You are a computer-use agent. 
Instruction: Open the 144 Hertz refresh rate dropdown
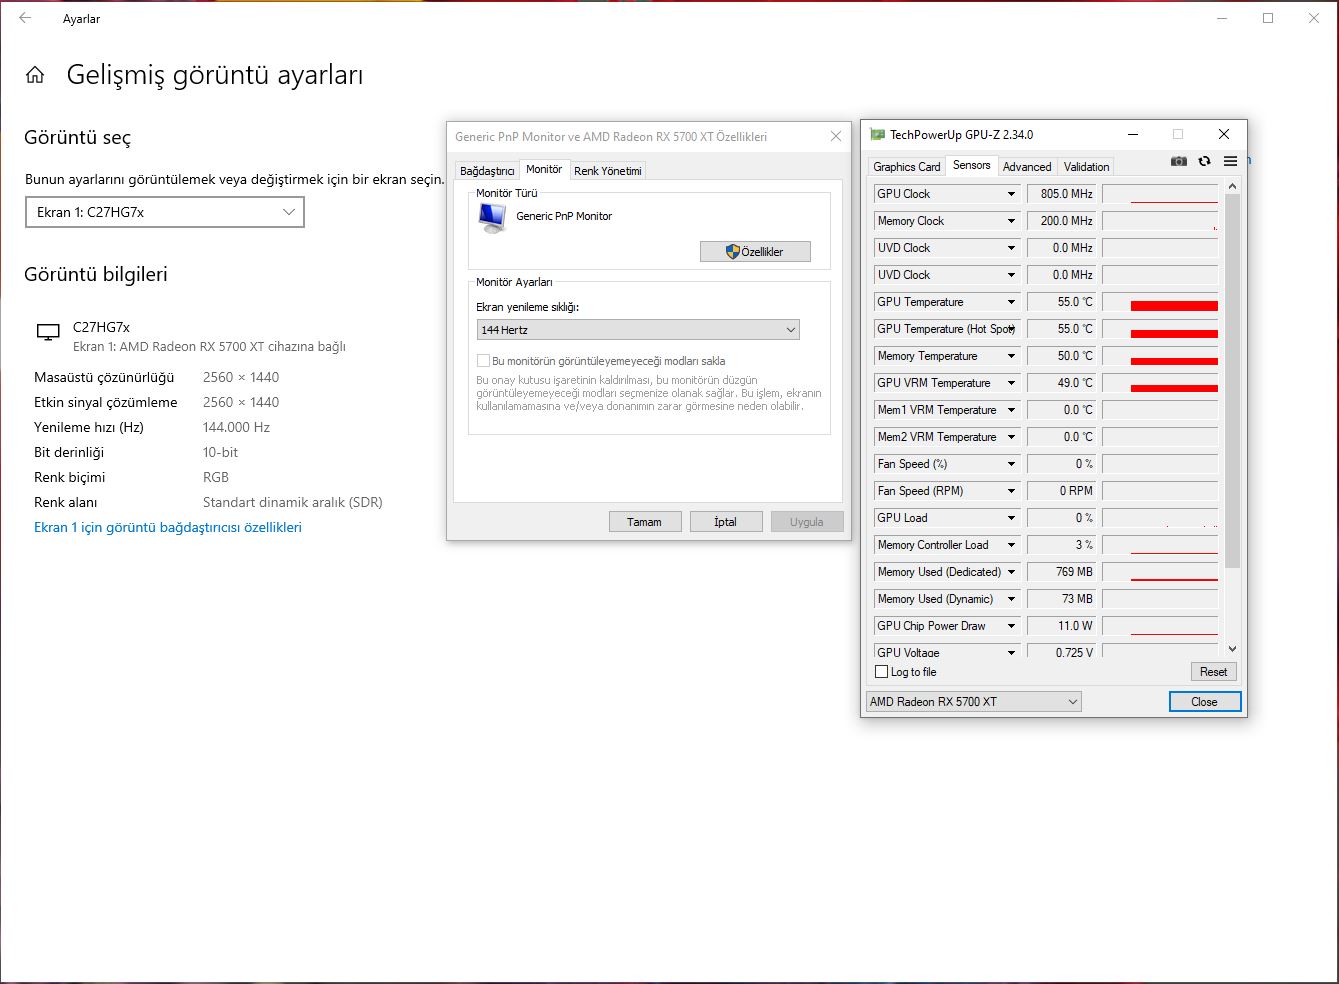click(638, 330)
